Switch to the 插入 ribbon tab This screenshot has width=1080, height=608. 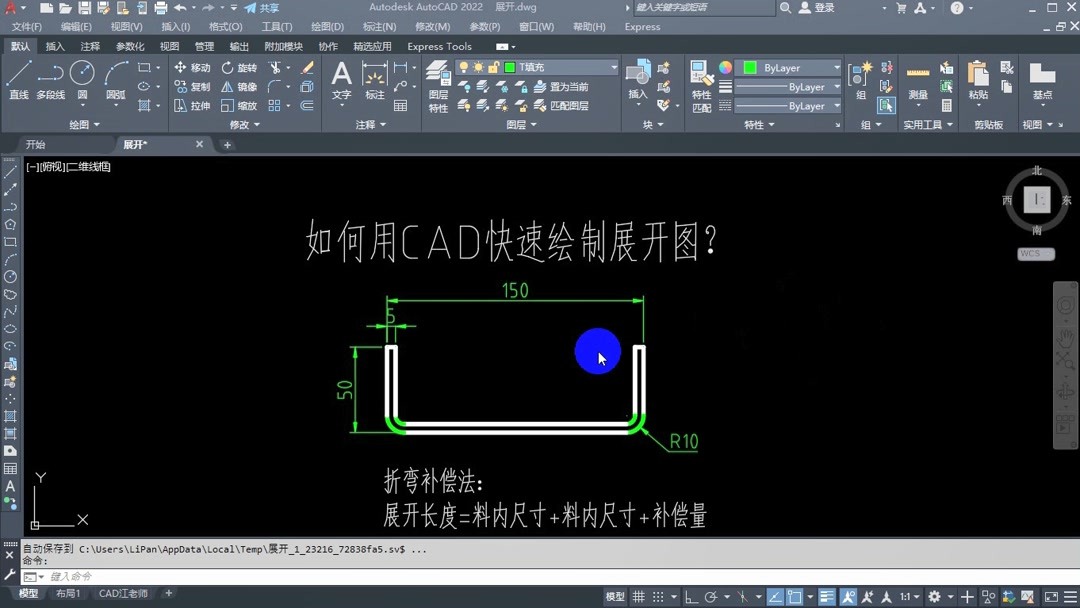click(x=55, y=45)
